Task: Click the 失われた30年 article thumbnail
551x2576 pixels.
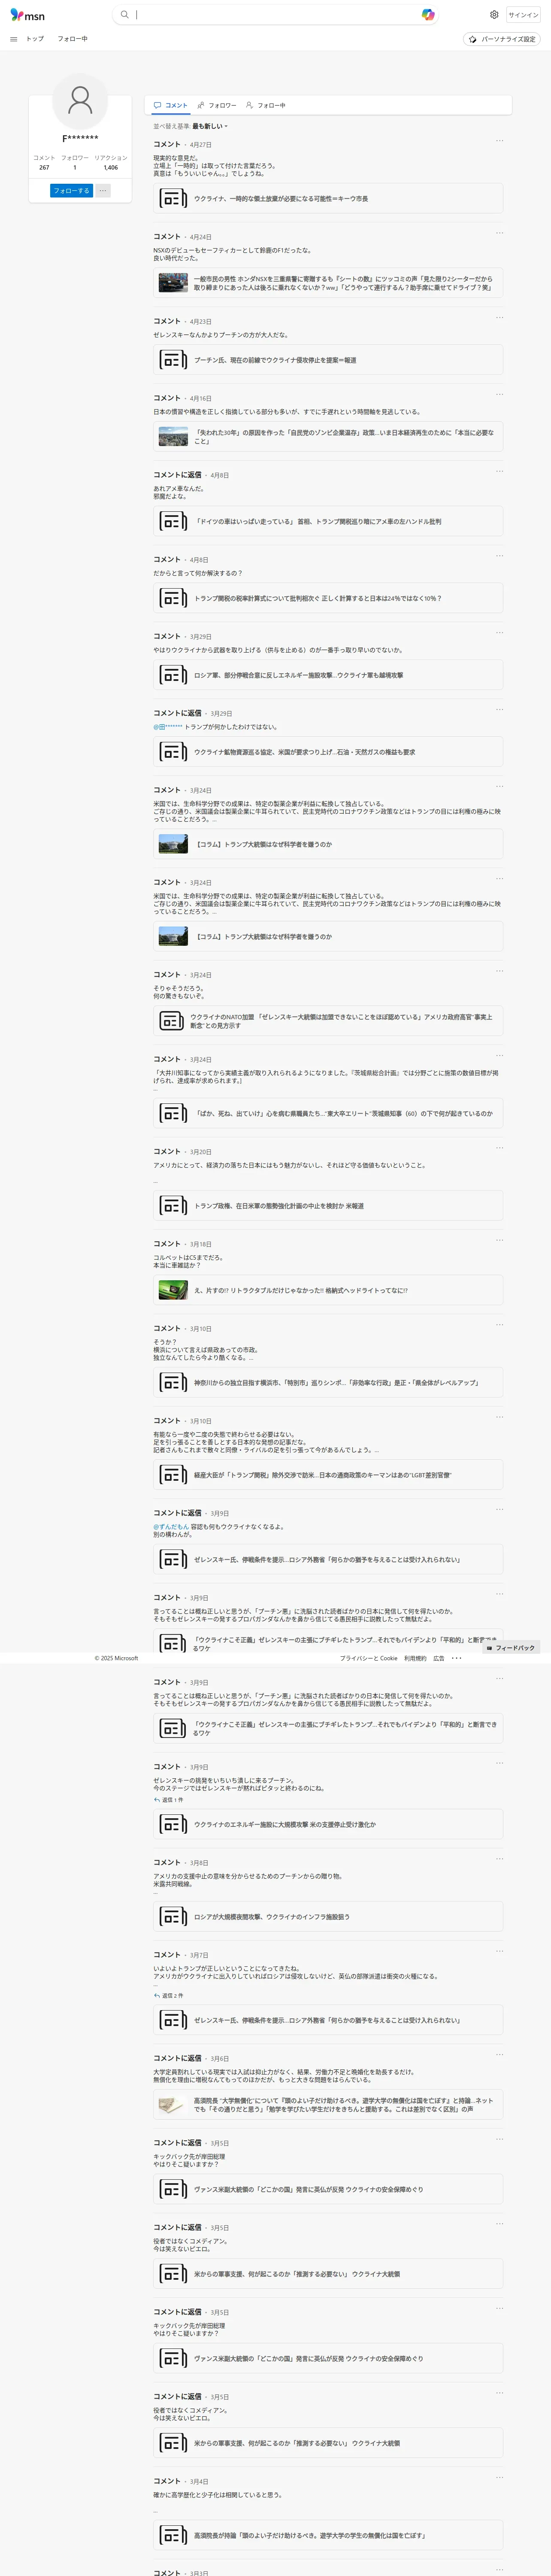Action: (x=173, y=437)
